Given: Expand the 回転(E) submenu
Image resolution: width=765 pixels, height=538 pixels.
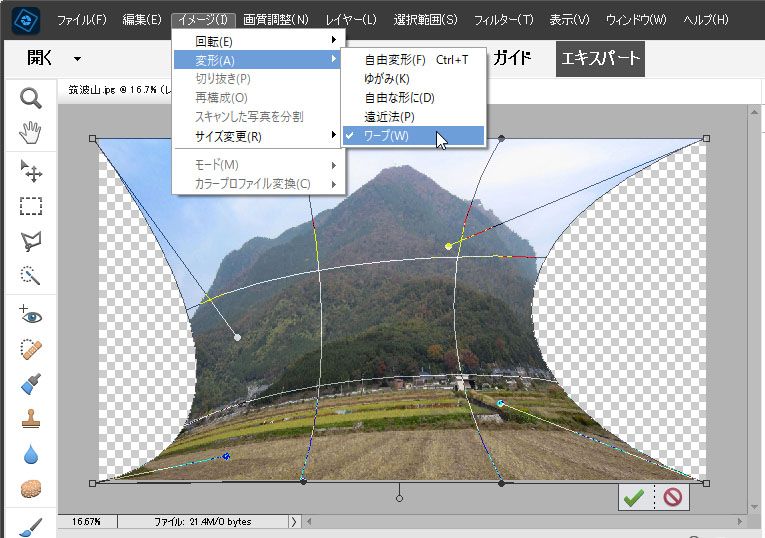Looking at the screenshot, I should 257,41.
